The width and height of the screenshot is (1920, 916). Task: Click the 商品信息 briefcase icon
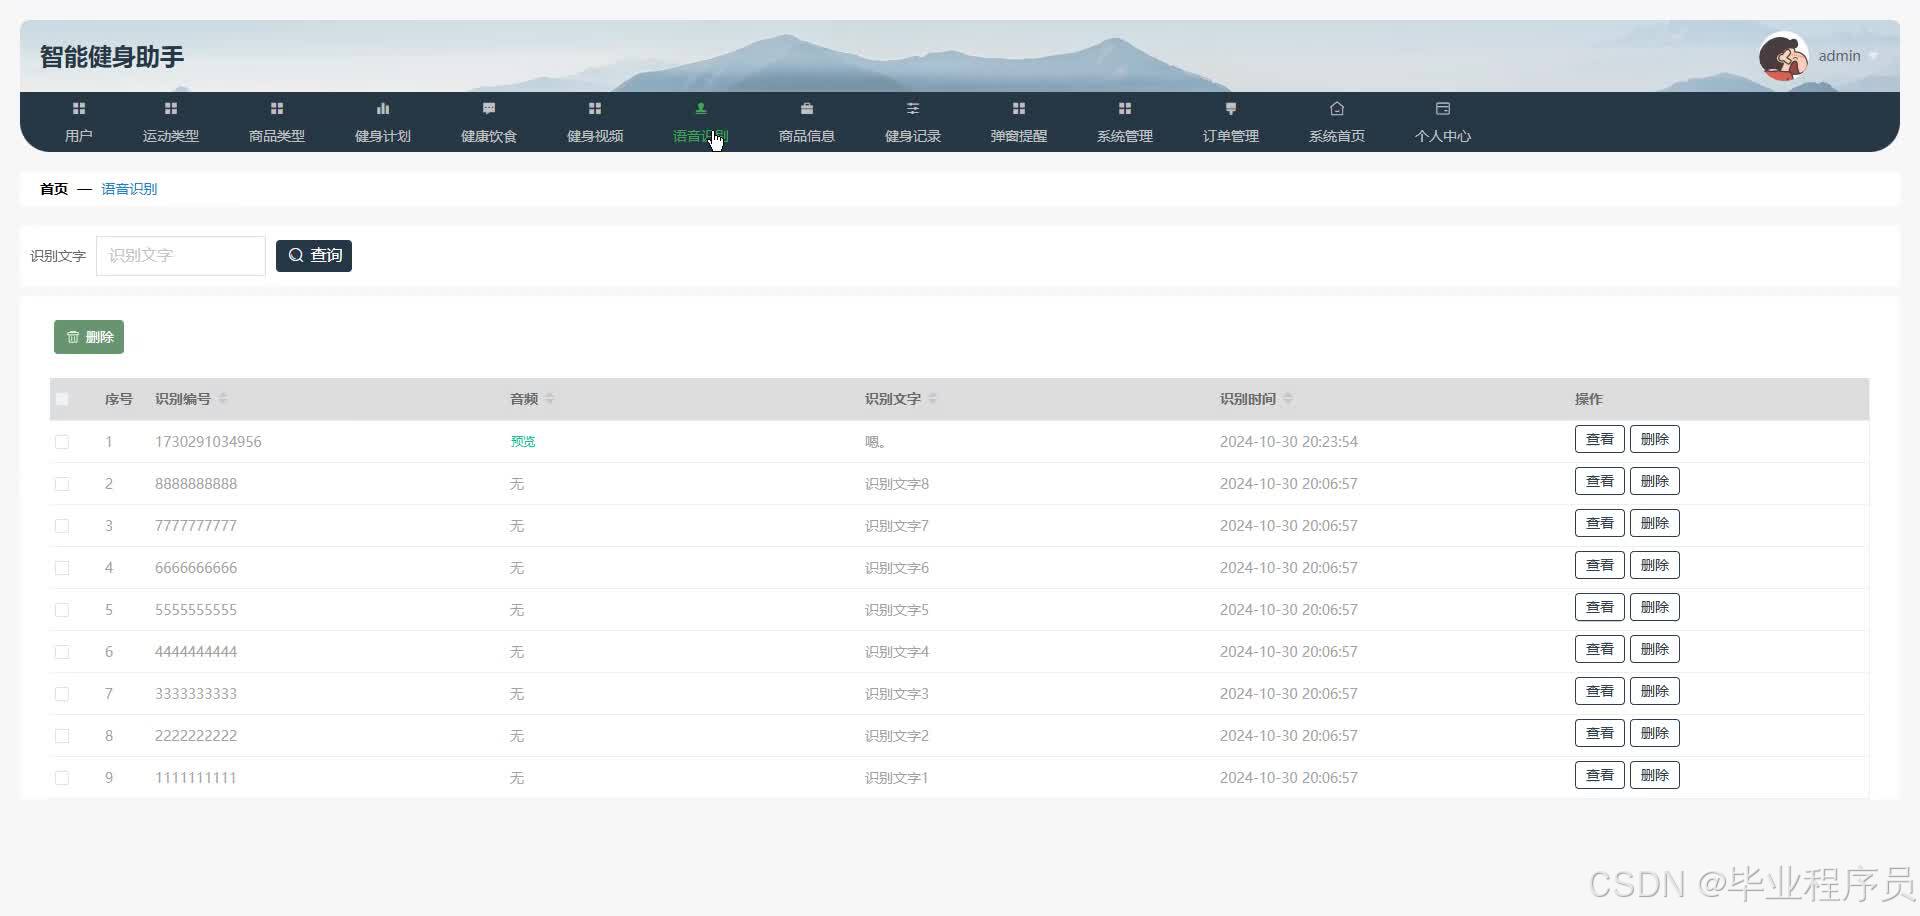807,108
